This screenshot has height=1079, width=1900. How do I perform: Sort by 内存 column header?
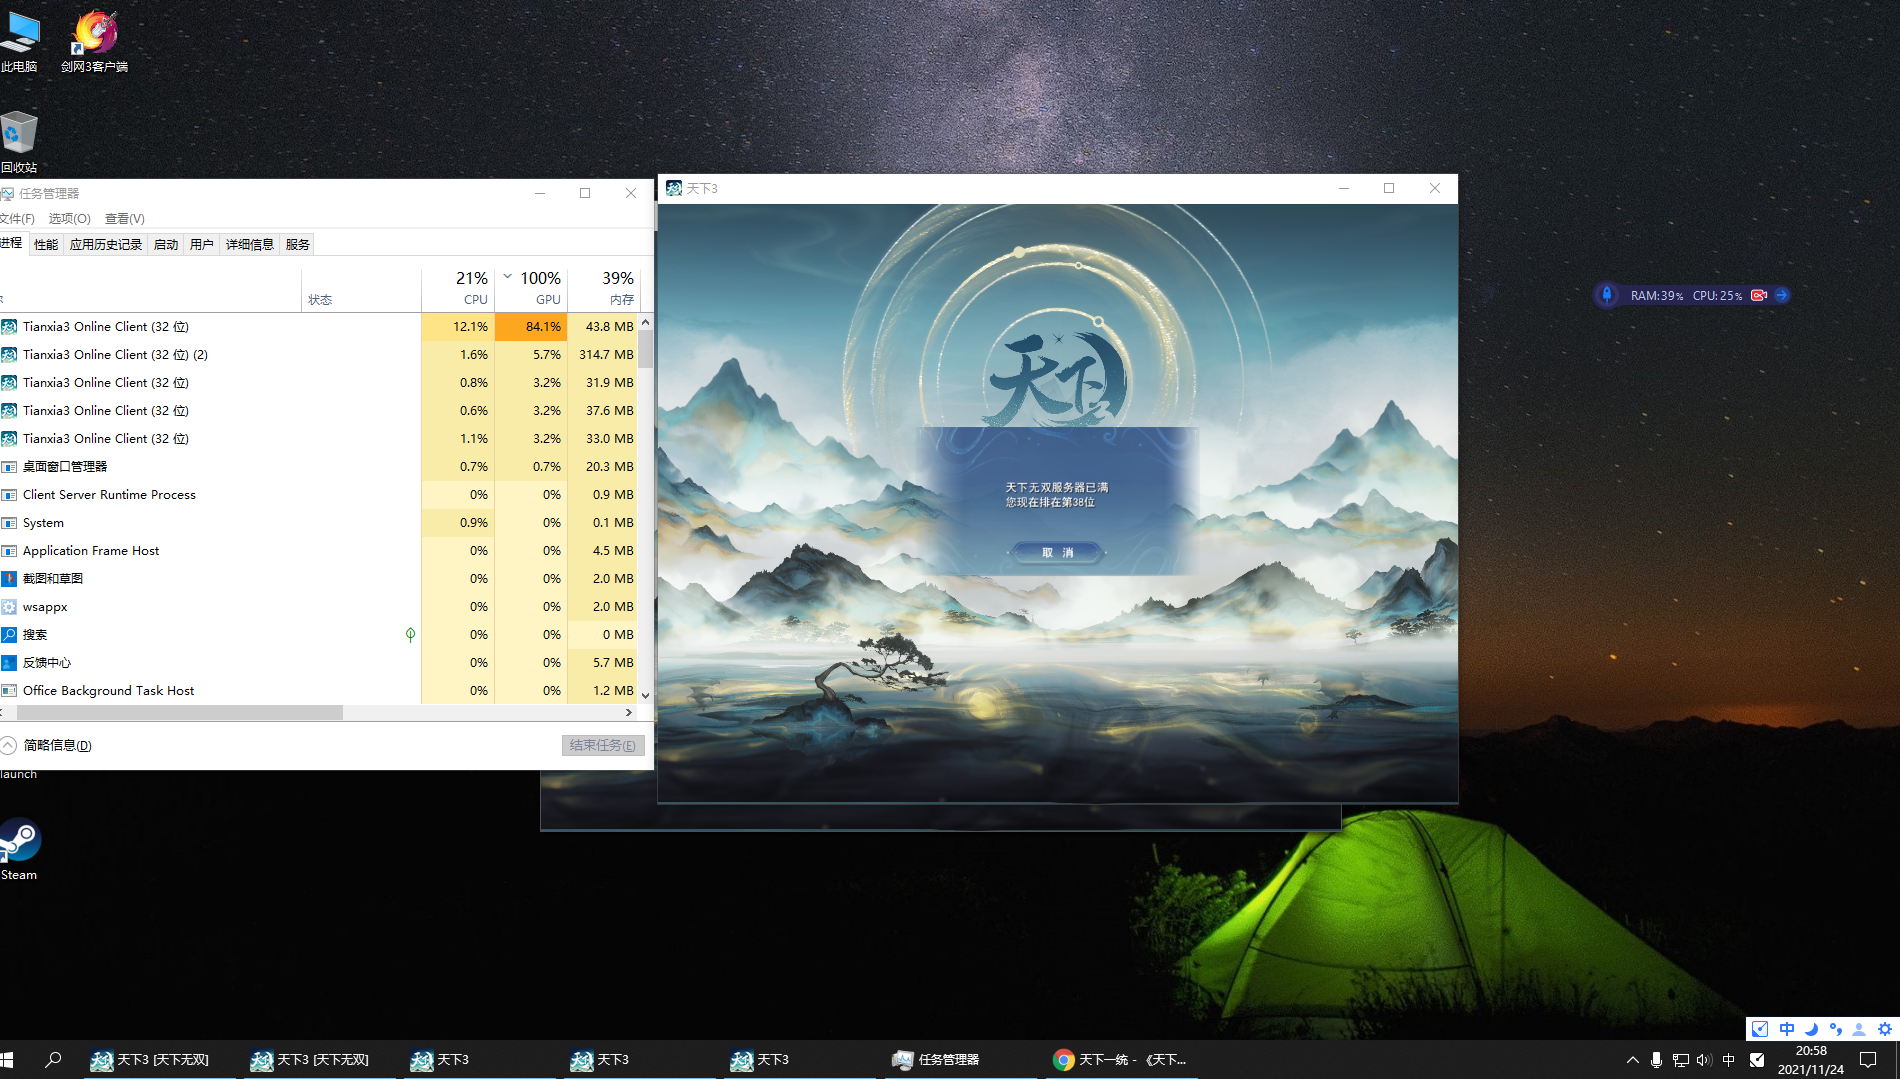coord(604,288)
